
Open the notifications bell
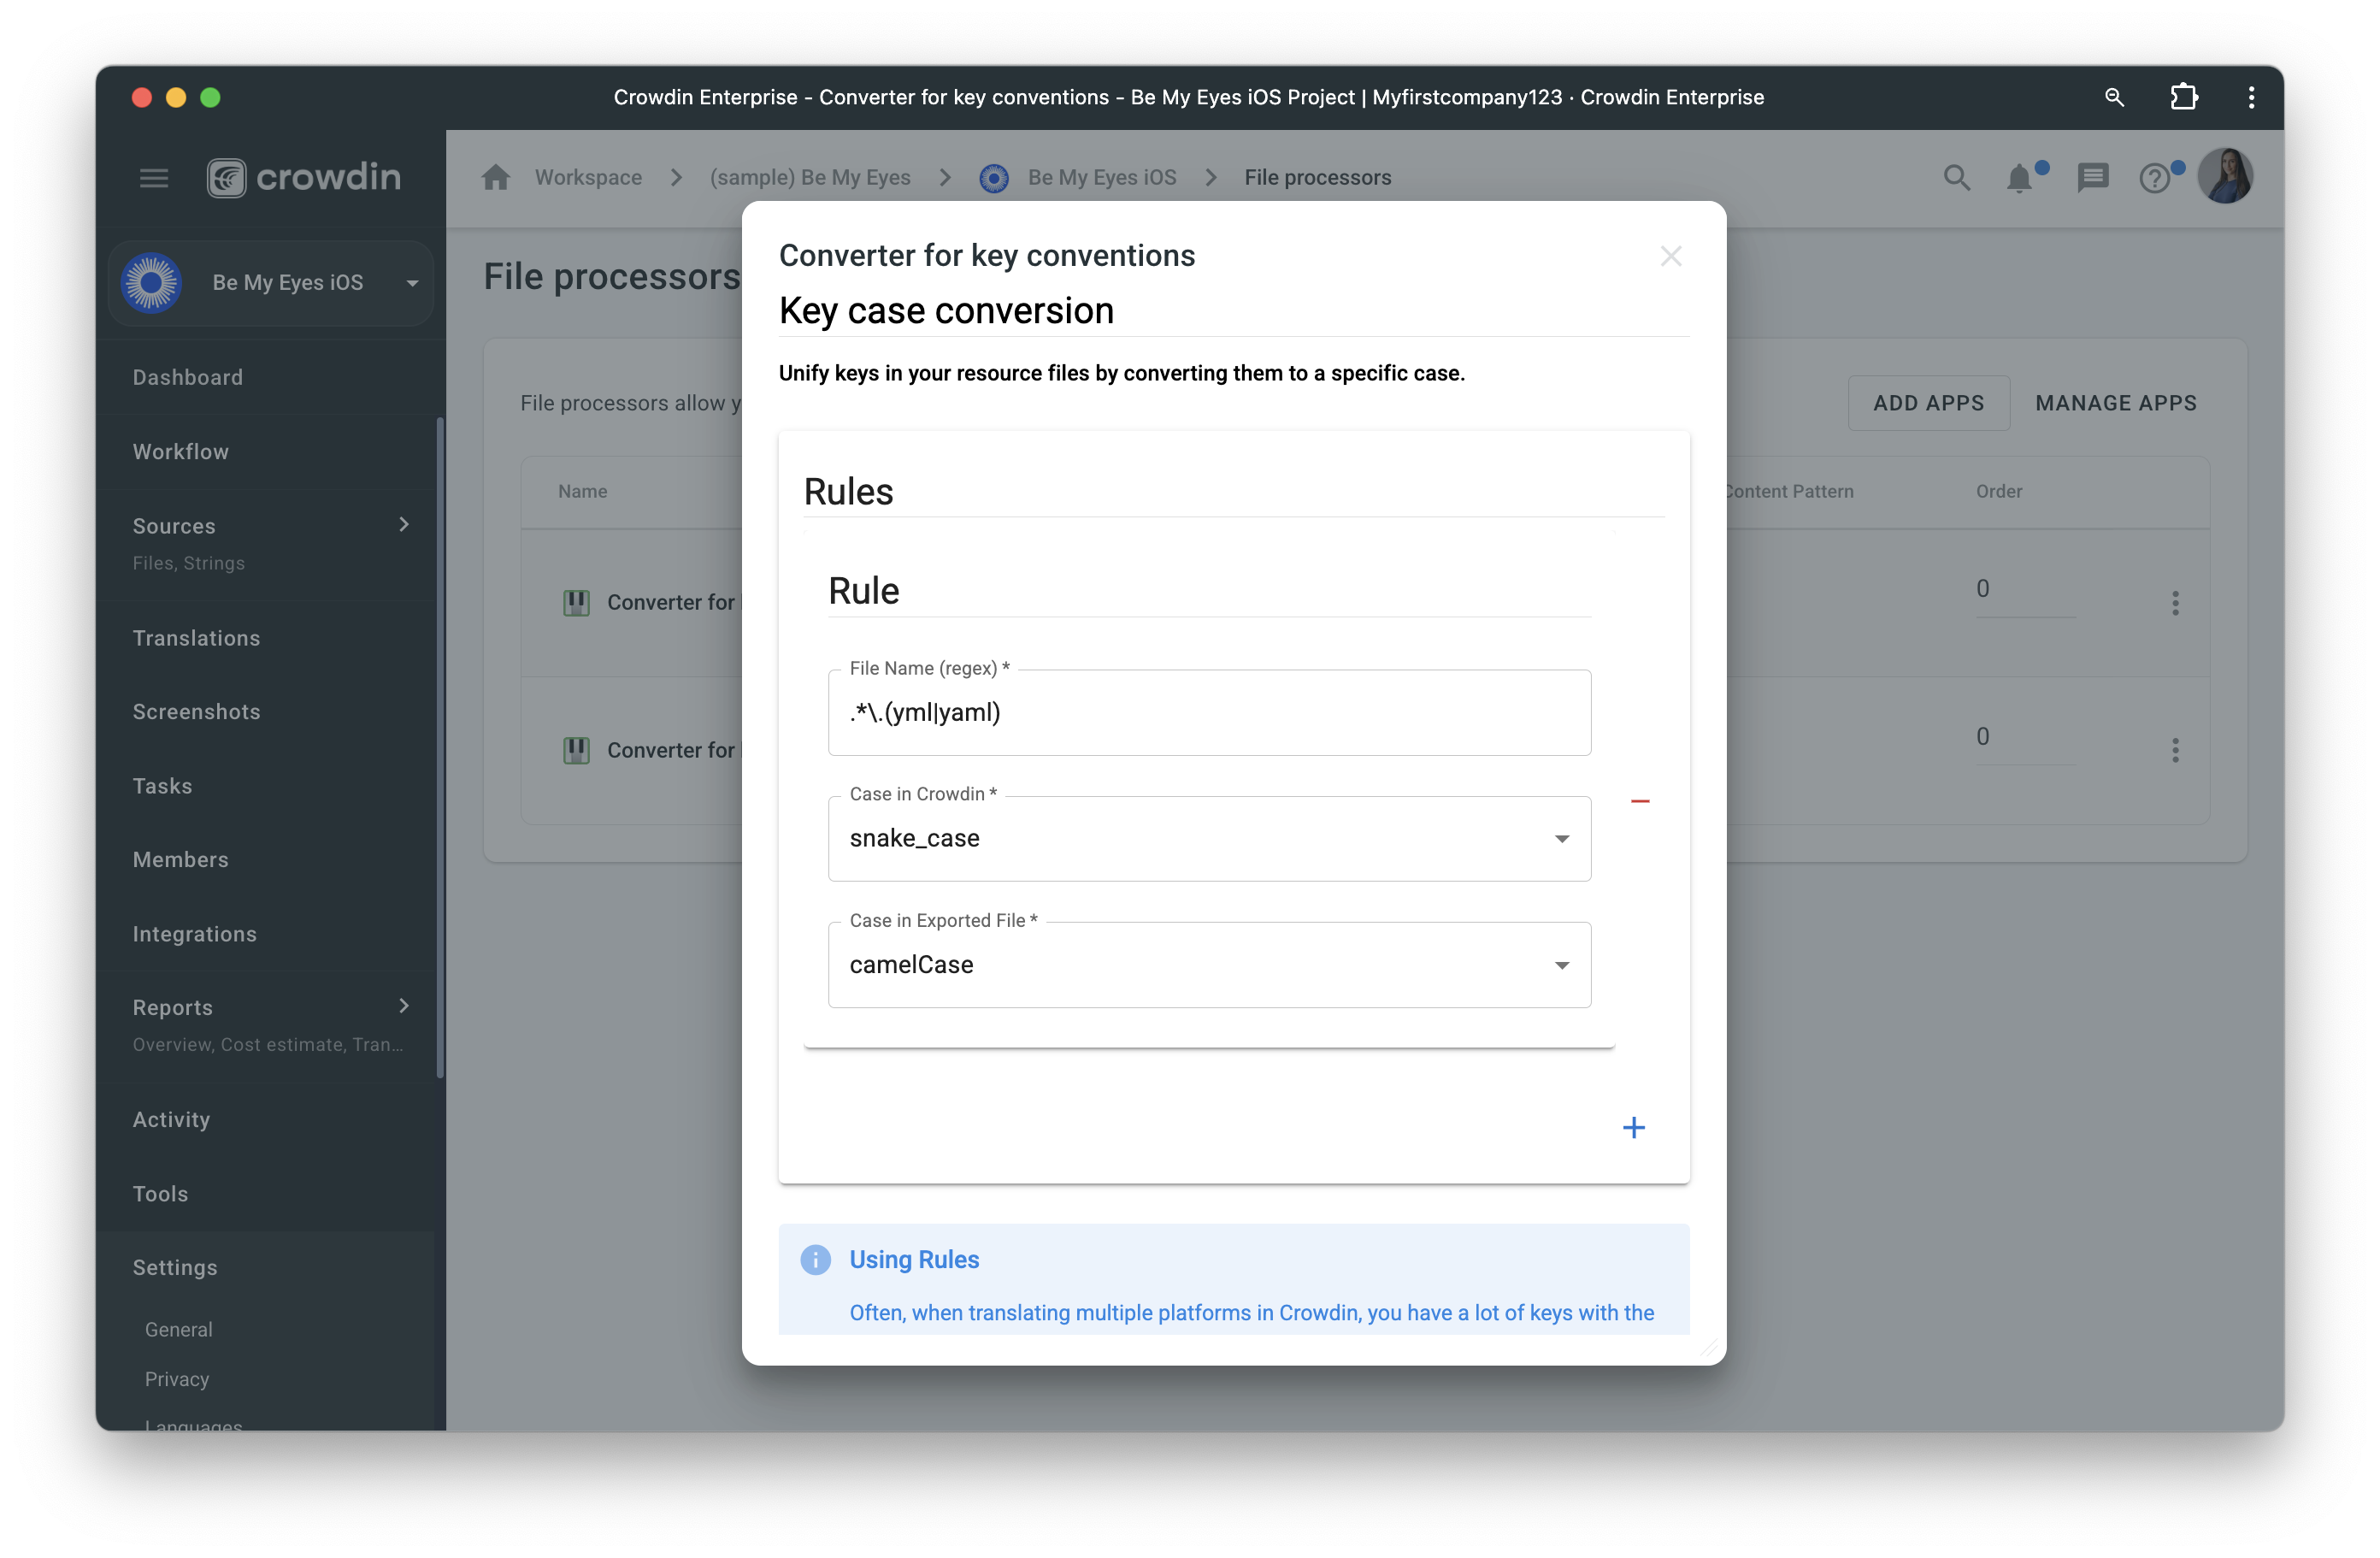2019,178
